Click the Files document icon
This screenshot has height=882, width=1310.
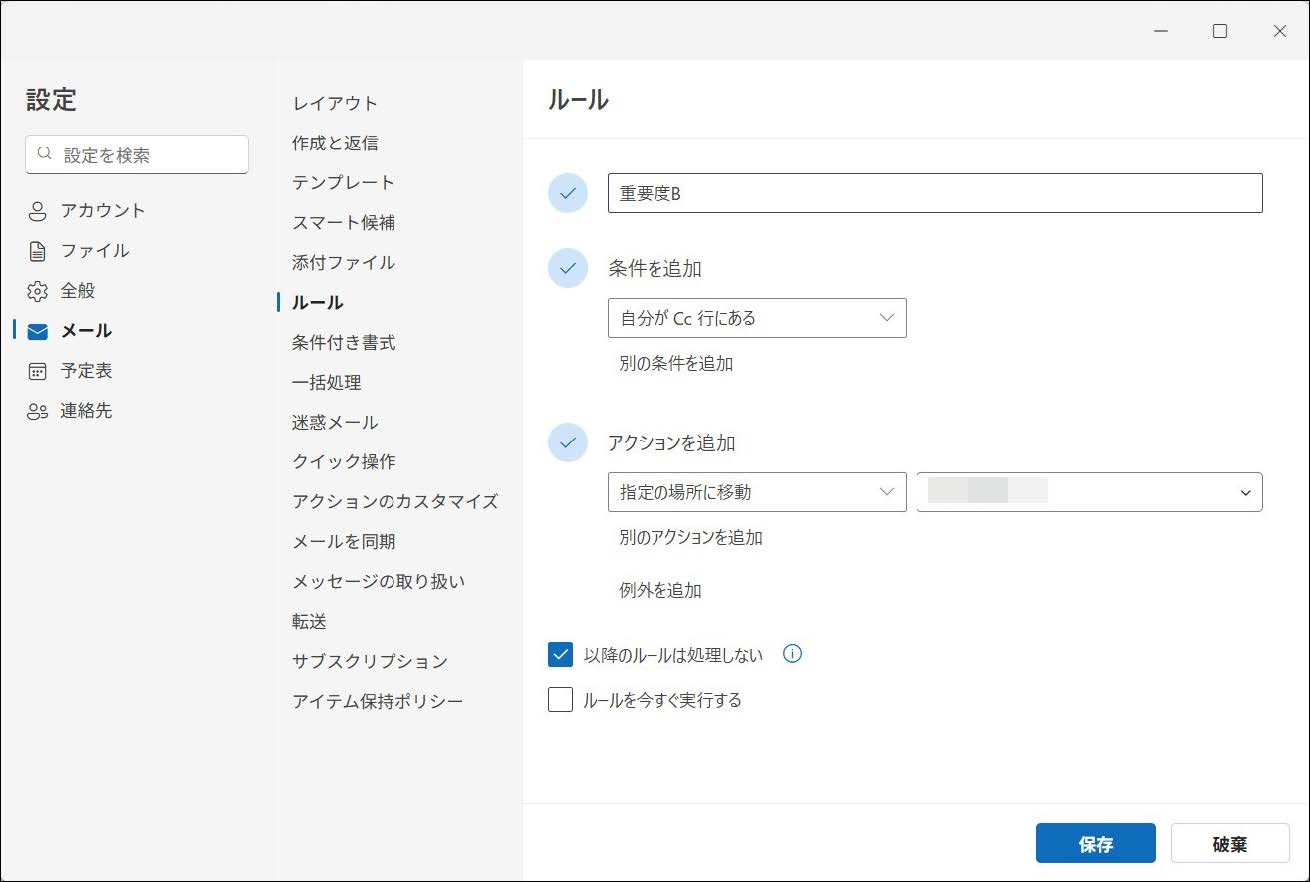pos(38,251)
